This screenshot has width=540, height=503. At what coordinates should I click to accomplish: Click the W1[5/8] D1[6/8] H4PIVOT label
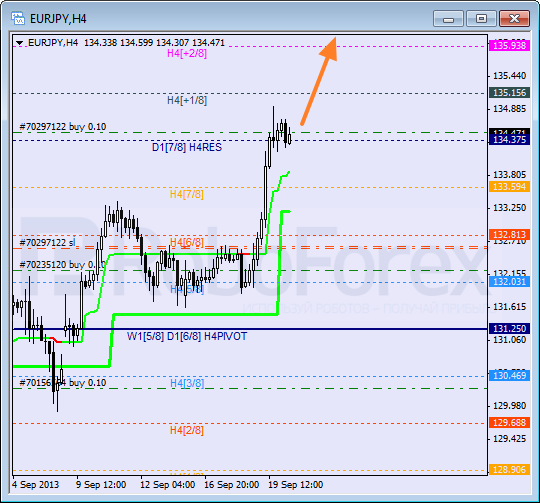coord(187,336)
